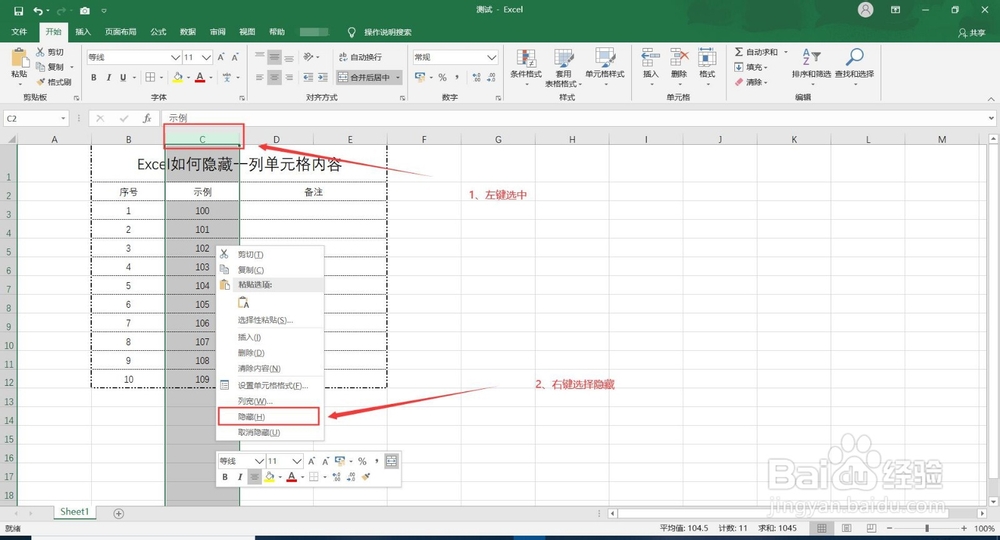This screenshot has height=540, width=1000.
Task: Toggle middle vertical alignment in ribbon
Action: (x=274, y=57)
